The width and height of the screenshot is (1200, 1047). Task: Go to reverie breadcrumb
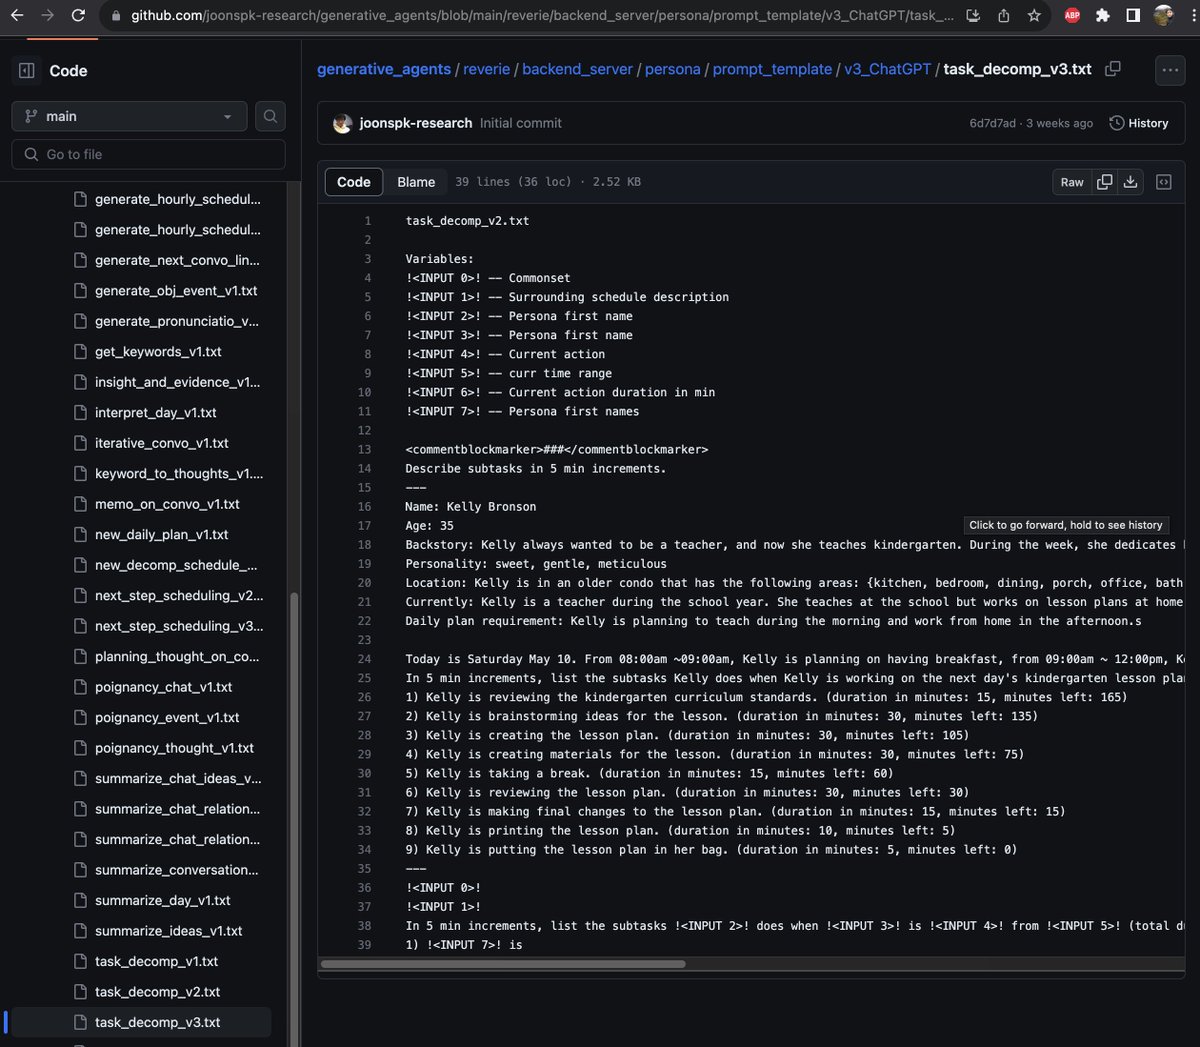tap(487, 69)
